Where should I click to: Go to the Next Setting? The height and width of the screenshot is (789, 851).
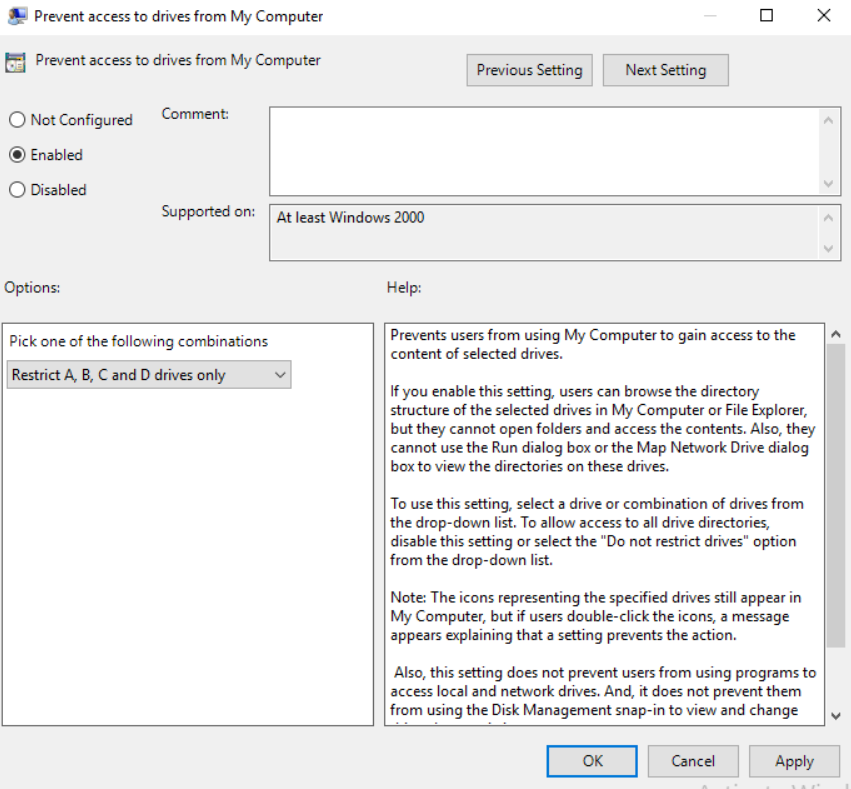point(665,70)
